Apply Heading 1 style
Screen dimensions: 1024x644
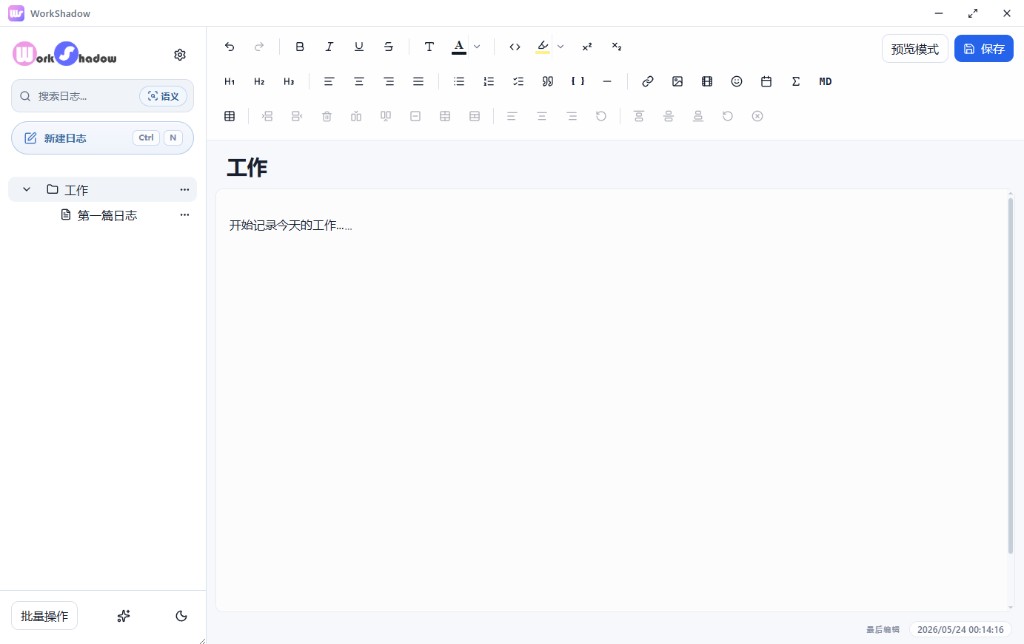[x=229, y=82]
